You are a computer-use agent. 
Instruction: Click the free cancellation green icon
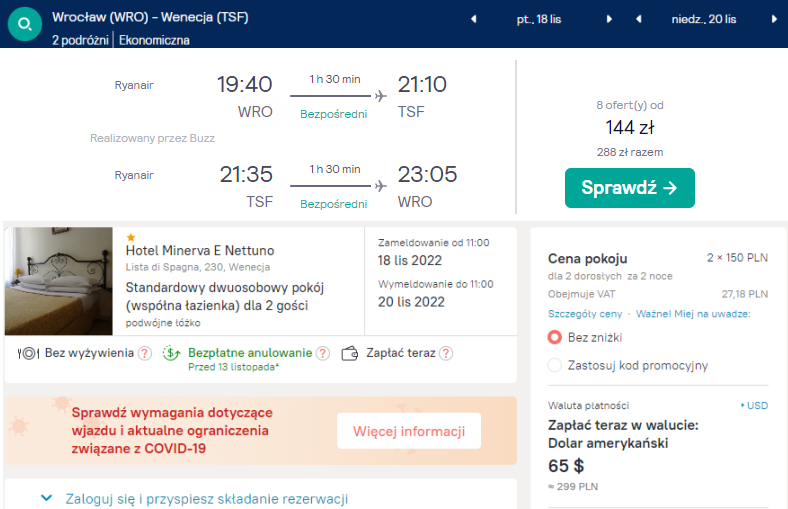(x=171, y=353)
